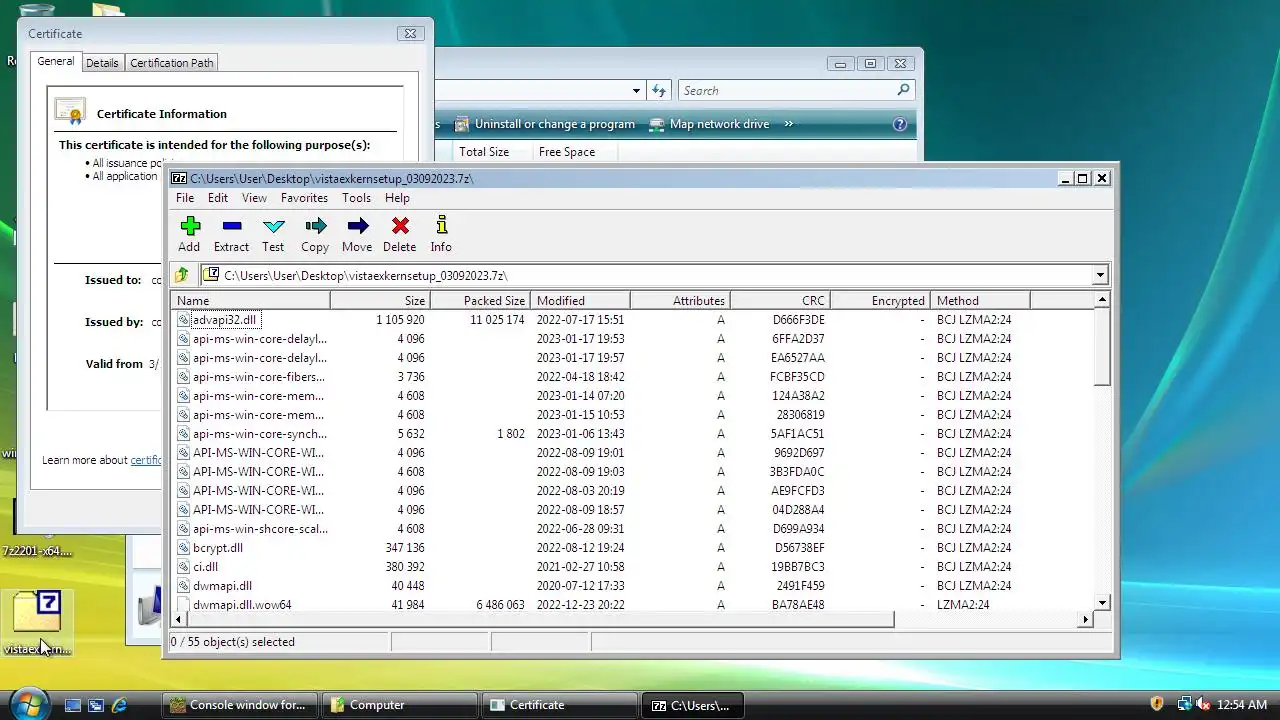
Task: Sort by the Method column header
Action: click(x=980, y=300)
